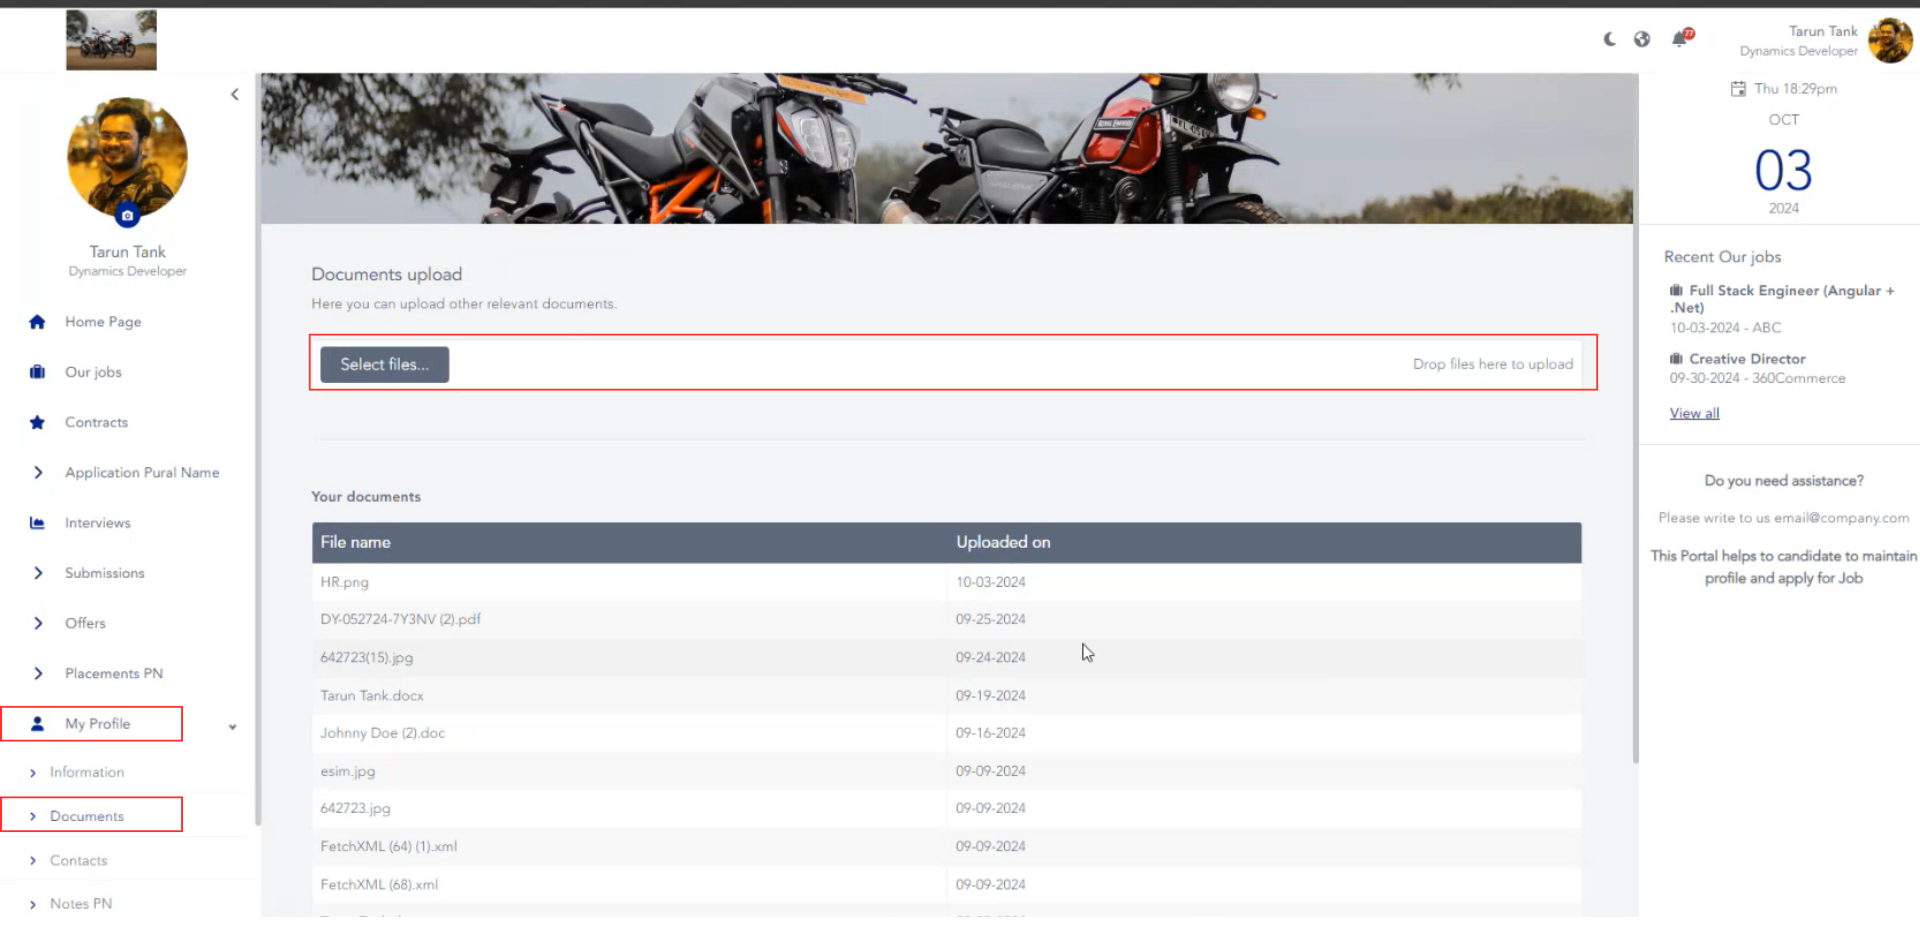This screenshot has height=945, width=1920.
Task: Open Submissions menu item
Action: pyautogui.click(x=105, y=573)
